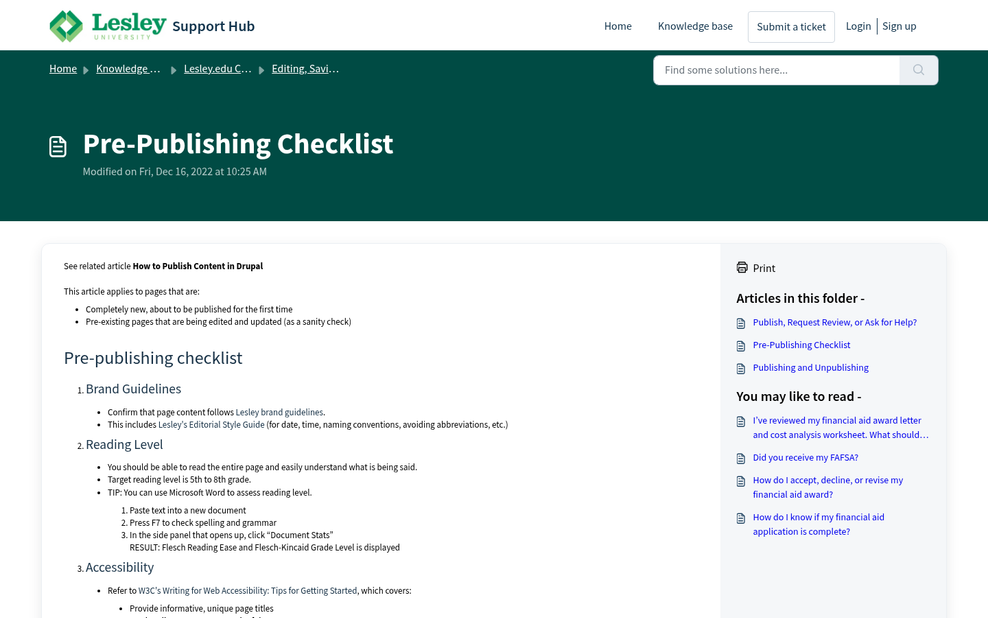Open the Knowledge base menu item
The height and width of the screenshot is (618, 988).
tap(695, 26)
